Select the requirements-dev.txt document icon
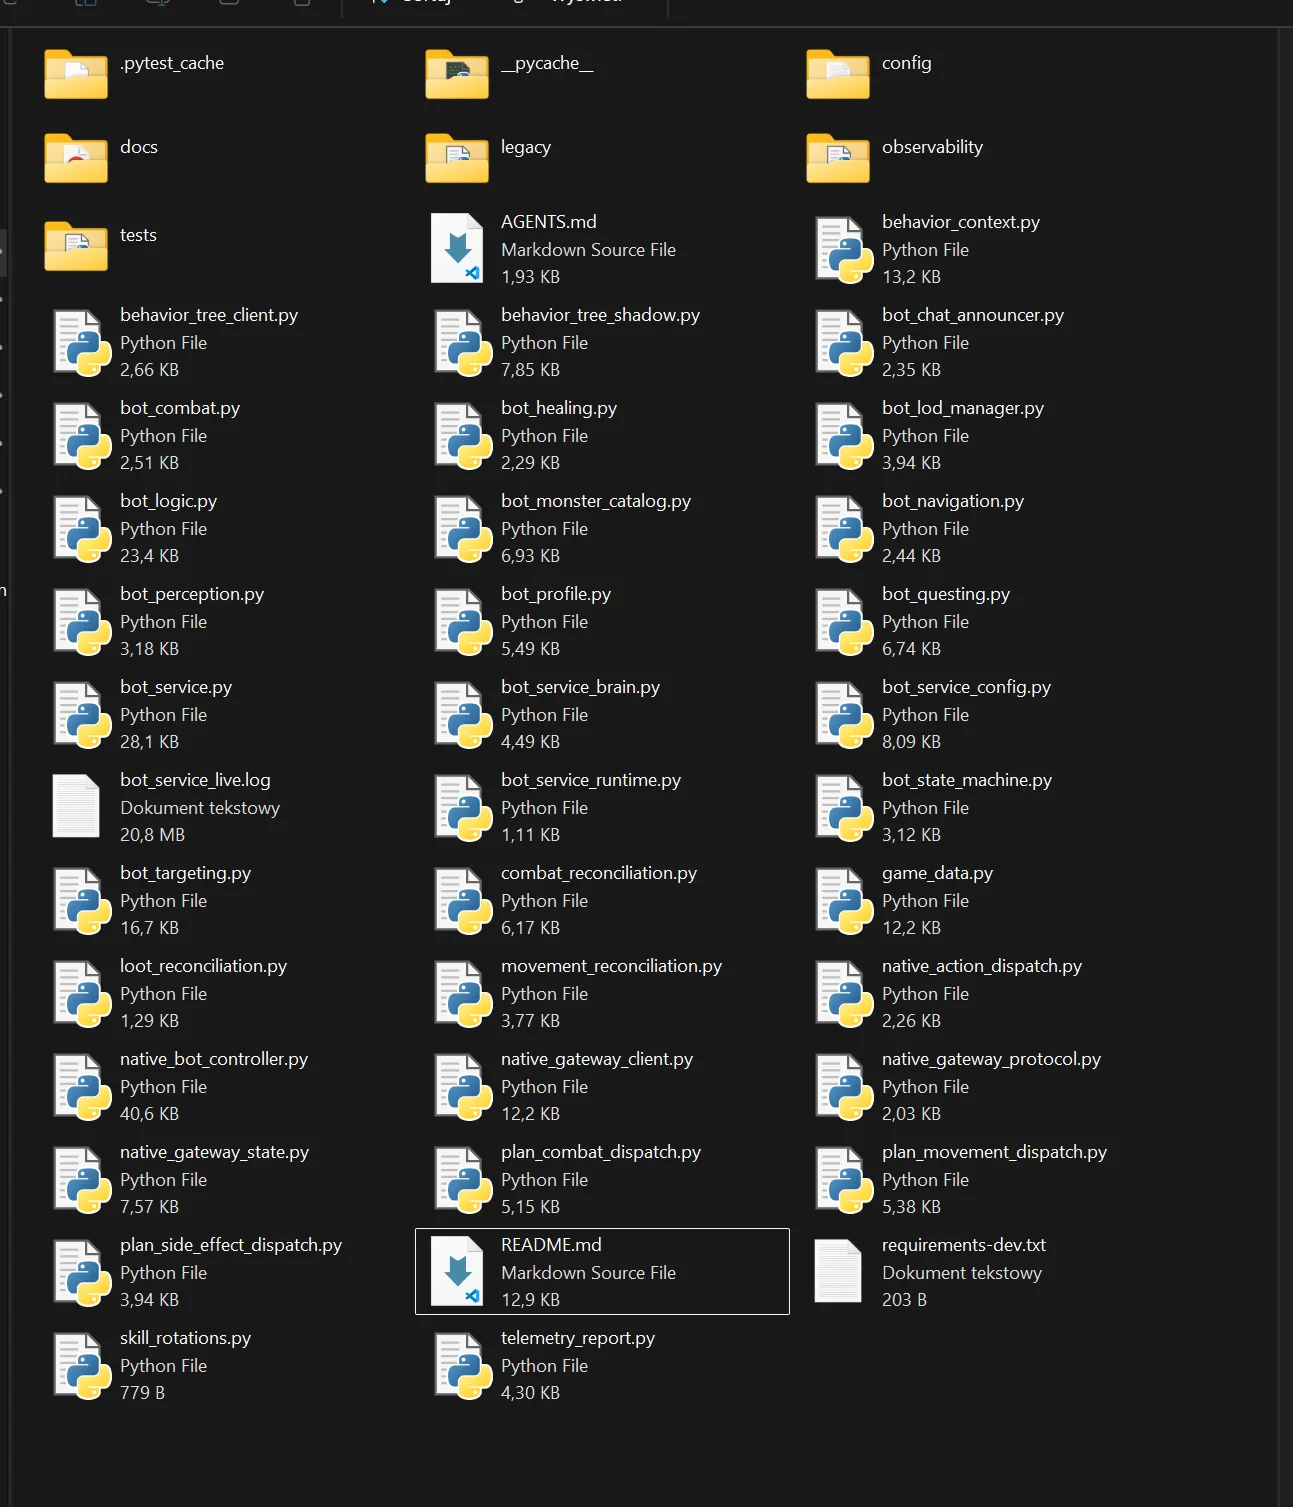Image resolution: width=1293 pixels, height=1507 pixels. 838,1271
